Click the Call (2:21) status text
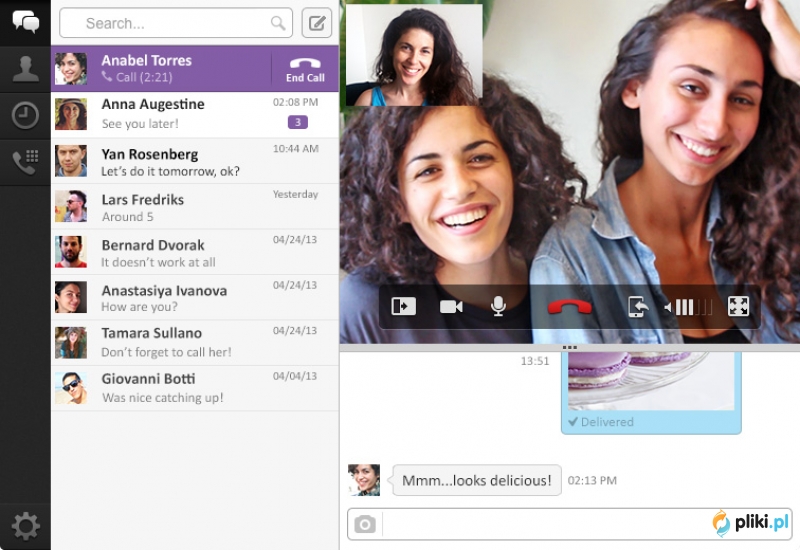 (x=144, y=77)
